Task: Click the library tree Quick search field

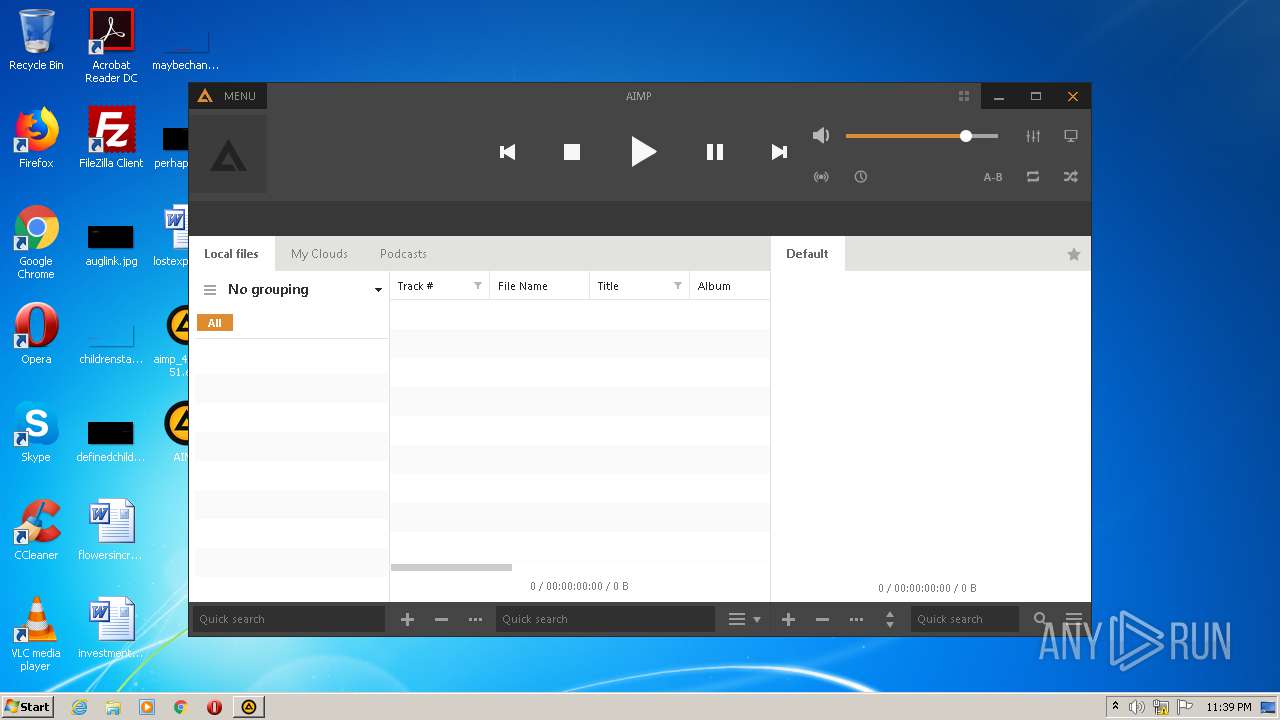Action: click(289, 619)
